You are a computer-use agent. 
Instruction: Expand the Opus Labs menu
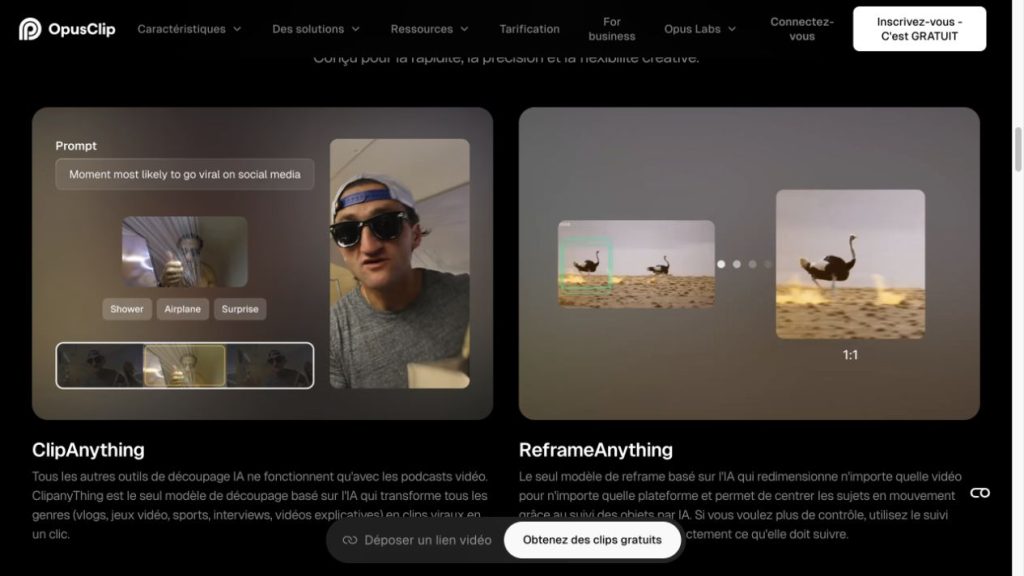(x=699, y=29)
